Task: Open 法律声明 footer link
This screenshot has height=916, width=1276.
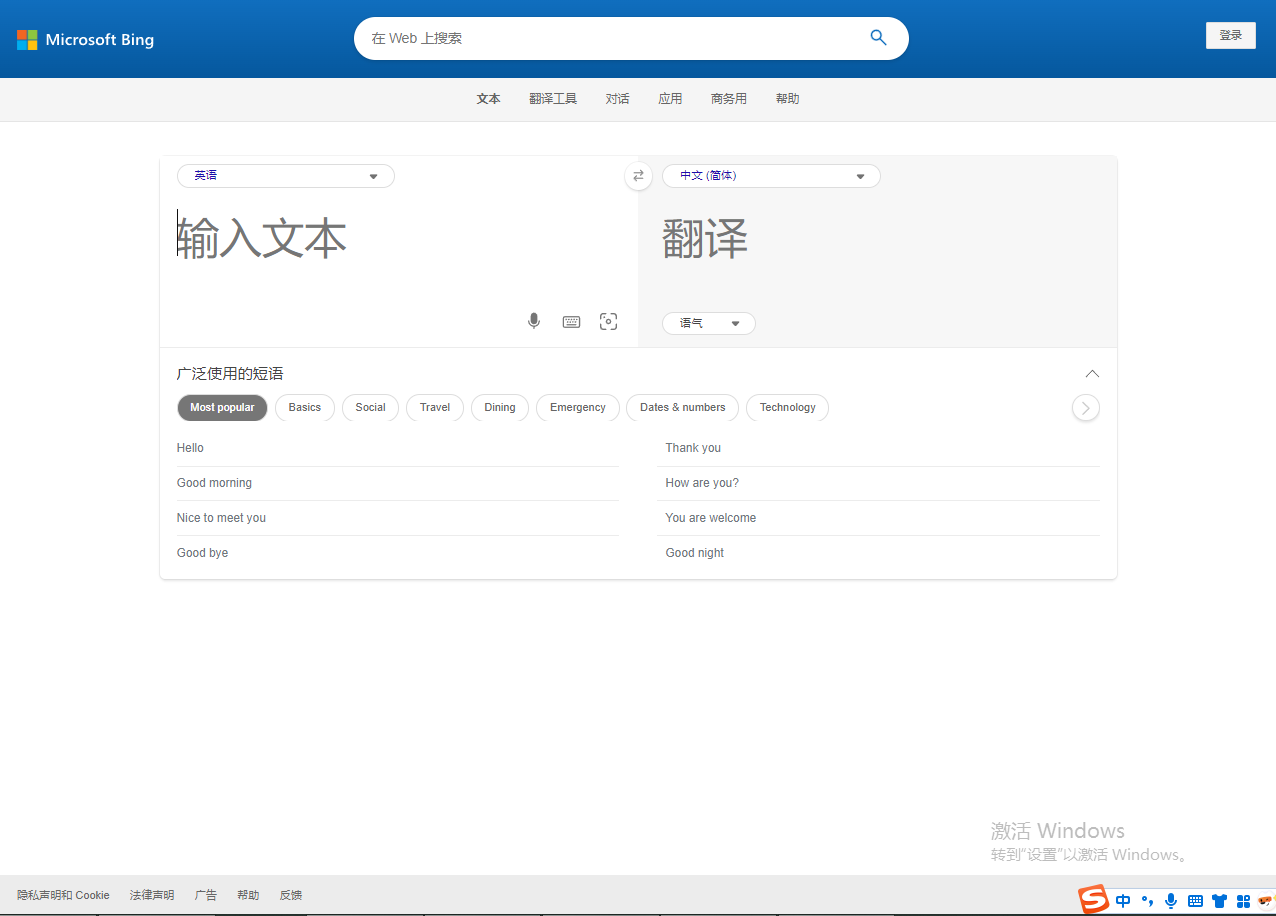Action: (152, 895)
